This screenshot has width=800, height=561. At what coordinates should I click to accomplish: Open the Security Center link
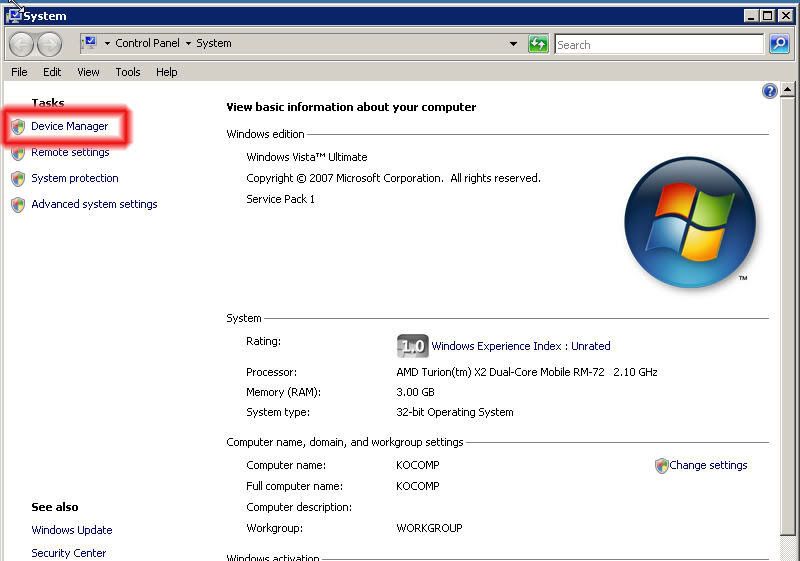pos(68,553)
